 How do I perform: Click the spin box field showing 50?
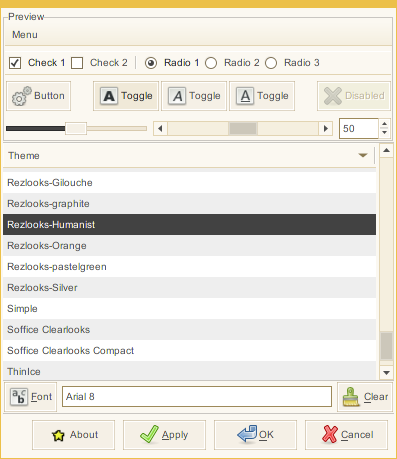click(359, 128)
